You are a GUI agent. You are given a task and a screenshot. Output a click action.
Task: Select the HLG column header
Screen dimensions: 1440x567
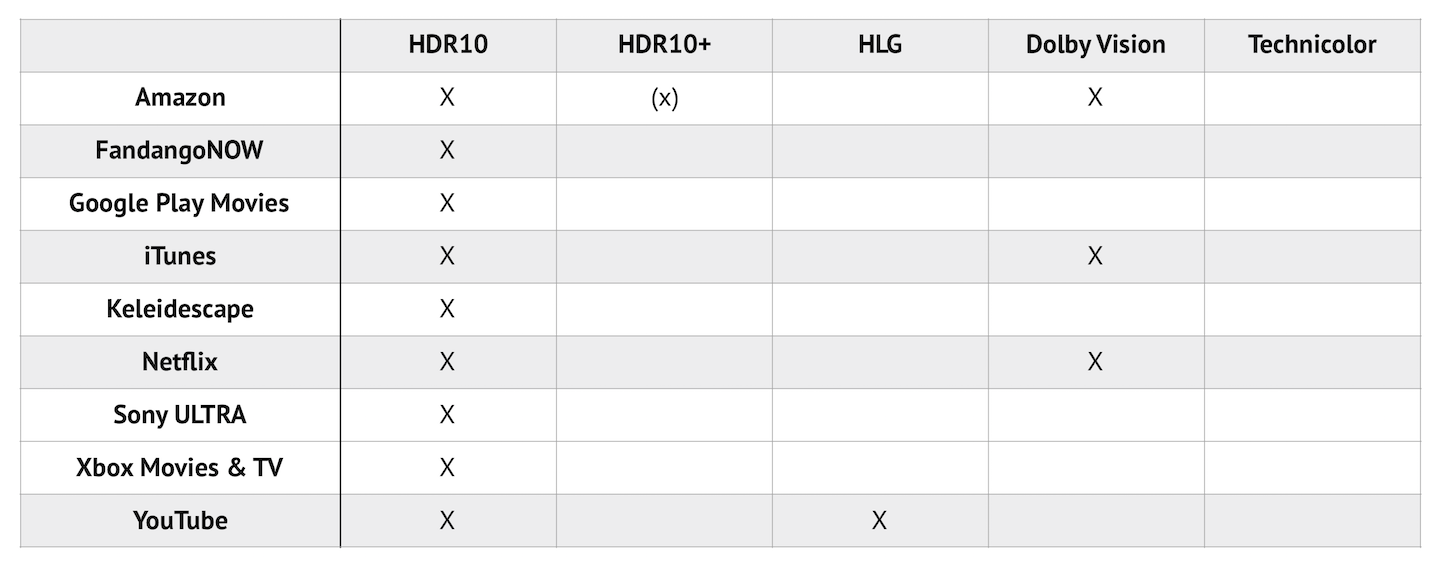pyautogui.click(x=880, y=45)
